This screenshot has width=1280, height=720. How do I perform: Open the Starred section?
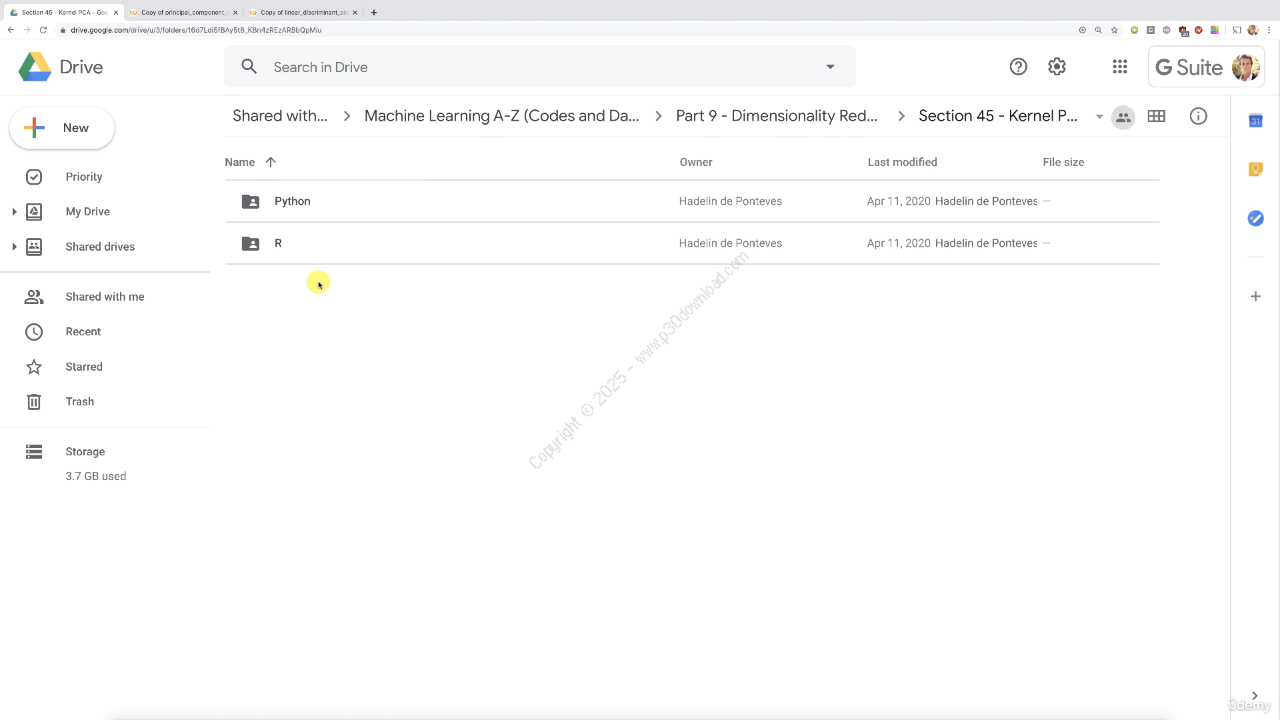84,367
